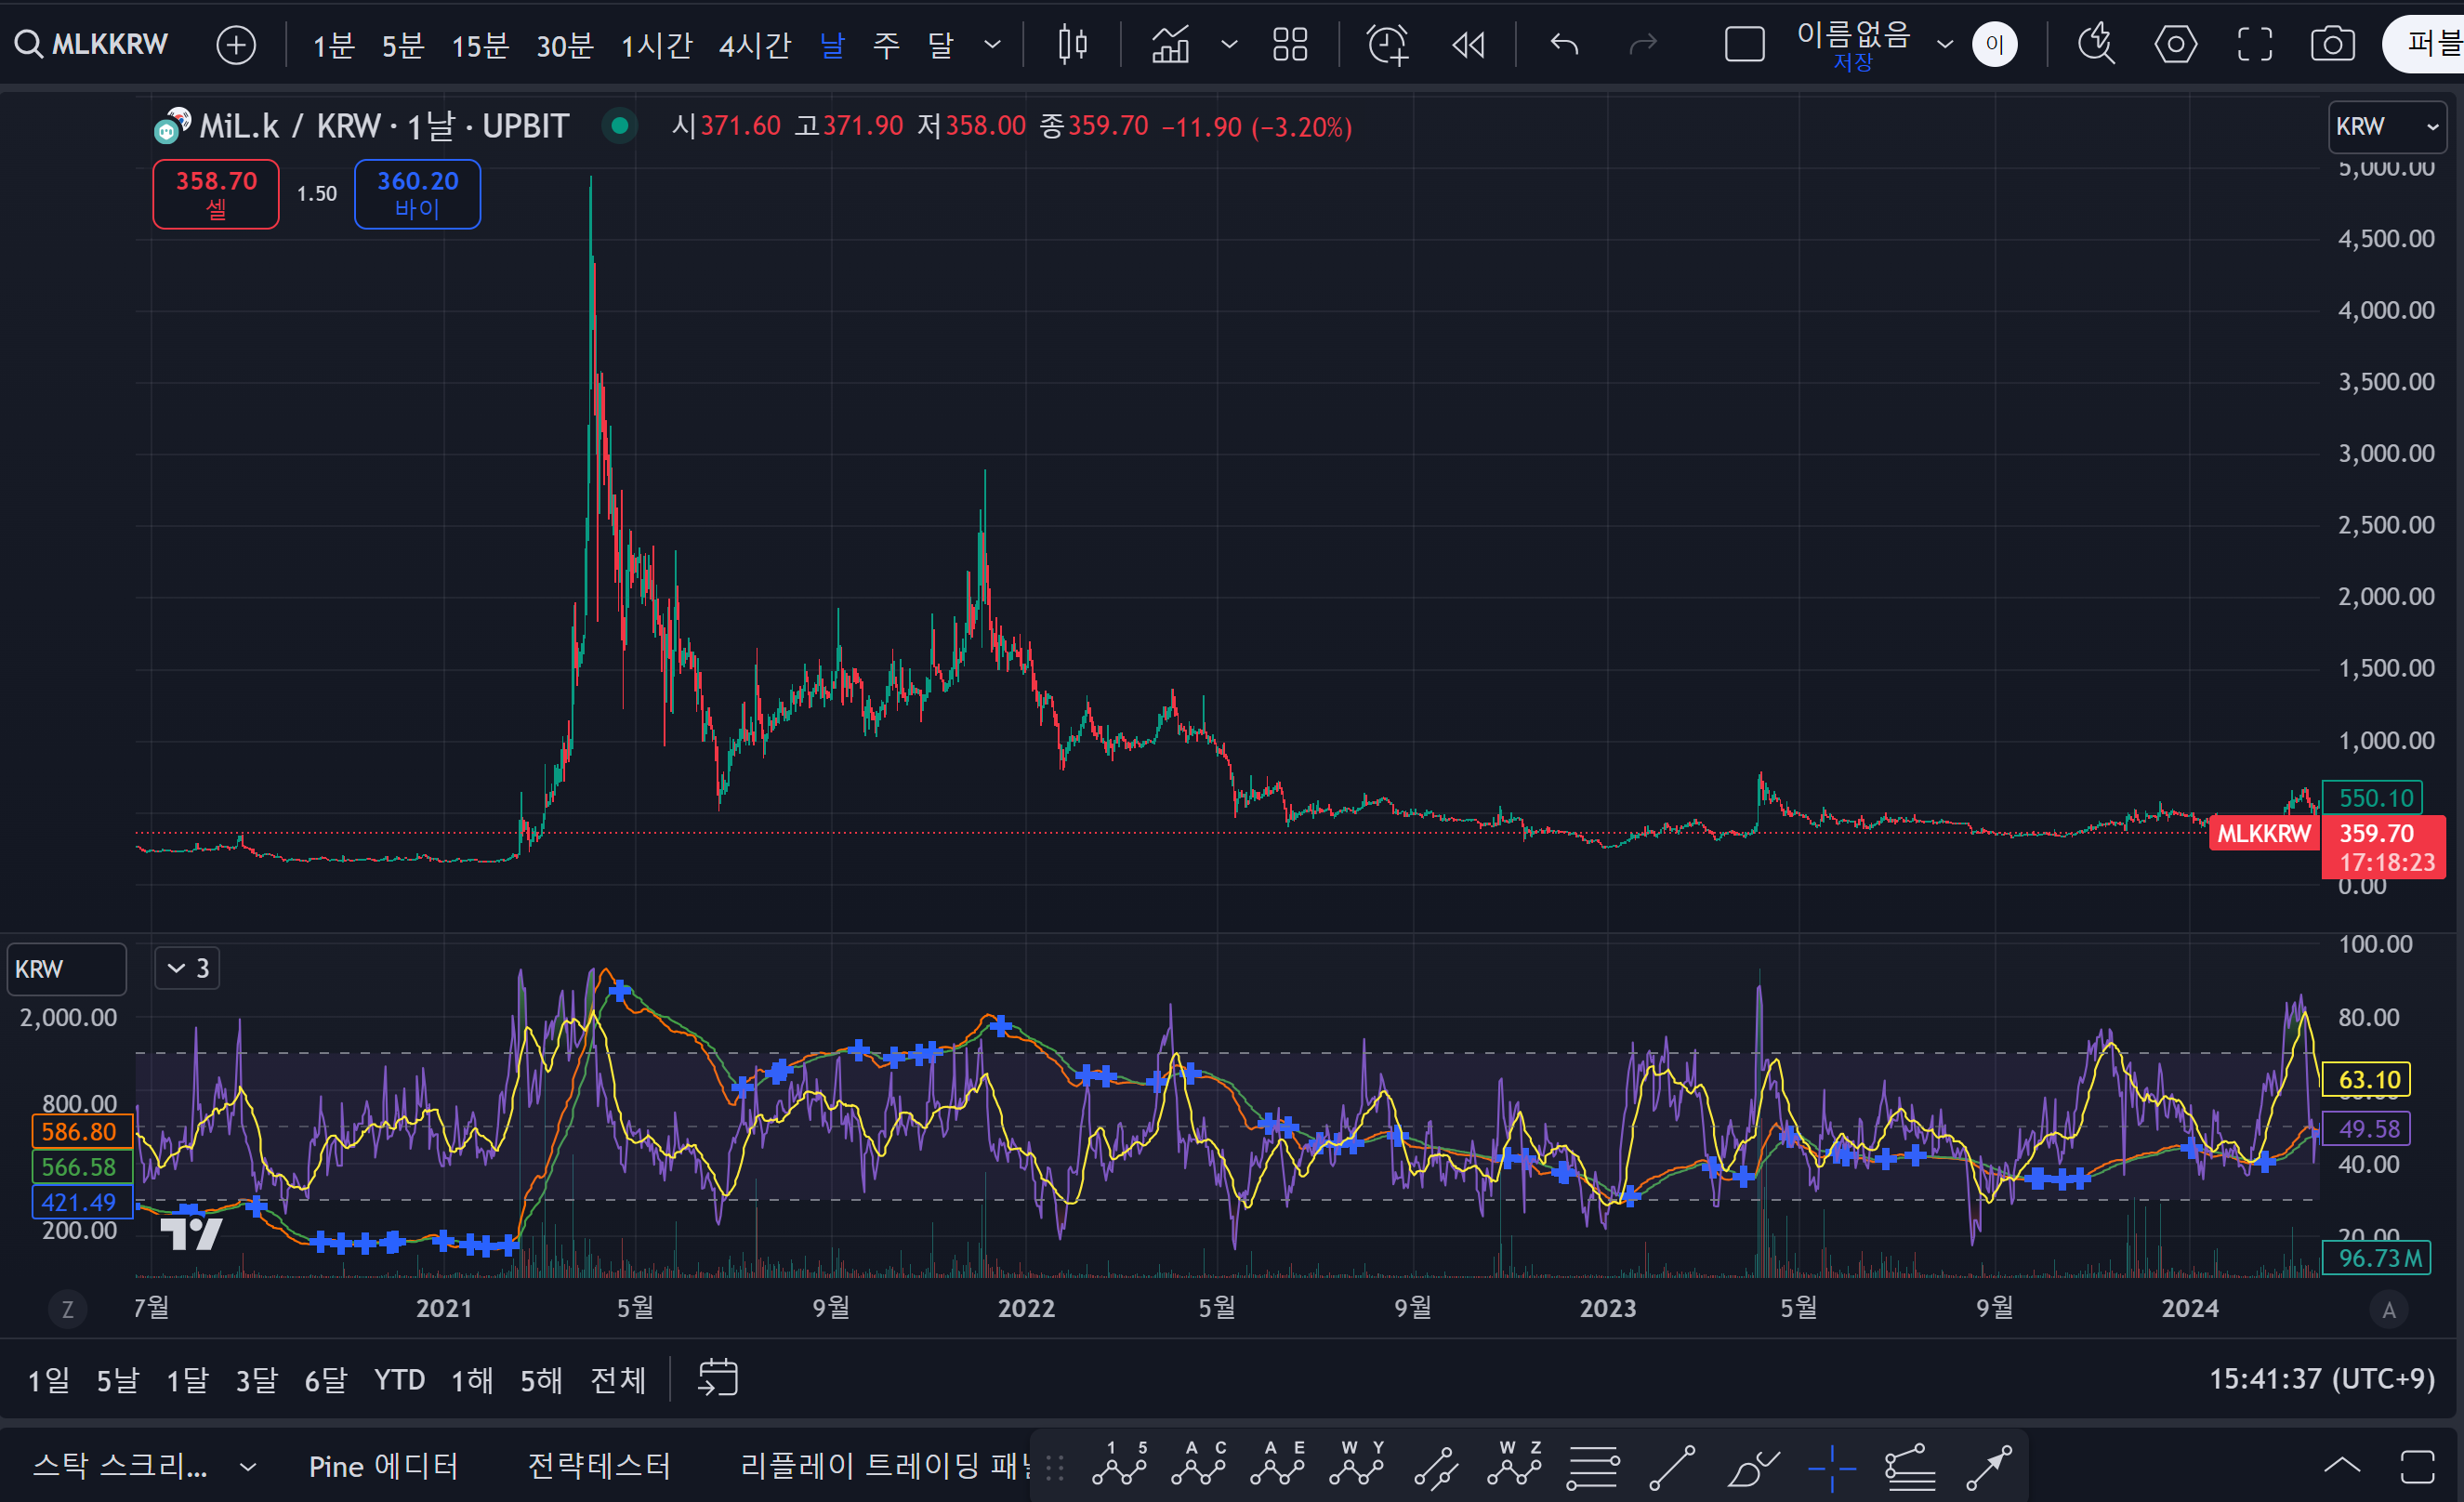
Task: Select the parallel channel drawing tool
Action: point(1435,1467)
